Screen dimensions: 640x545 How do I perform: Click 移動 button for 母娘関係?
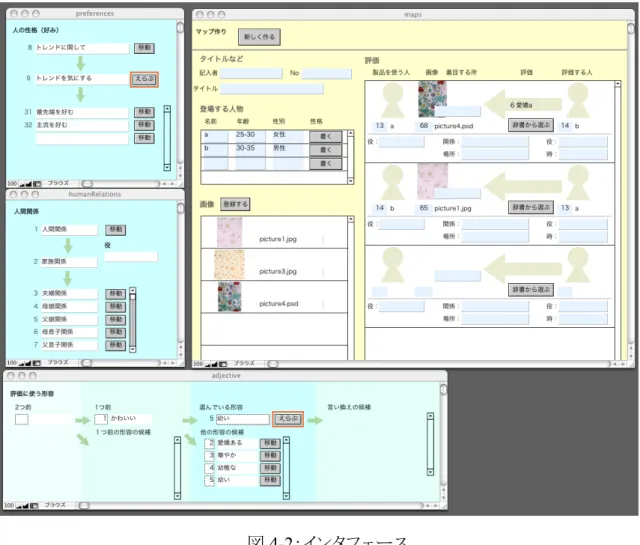coord(116,307)
